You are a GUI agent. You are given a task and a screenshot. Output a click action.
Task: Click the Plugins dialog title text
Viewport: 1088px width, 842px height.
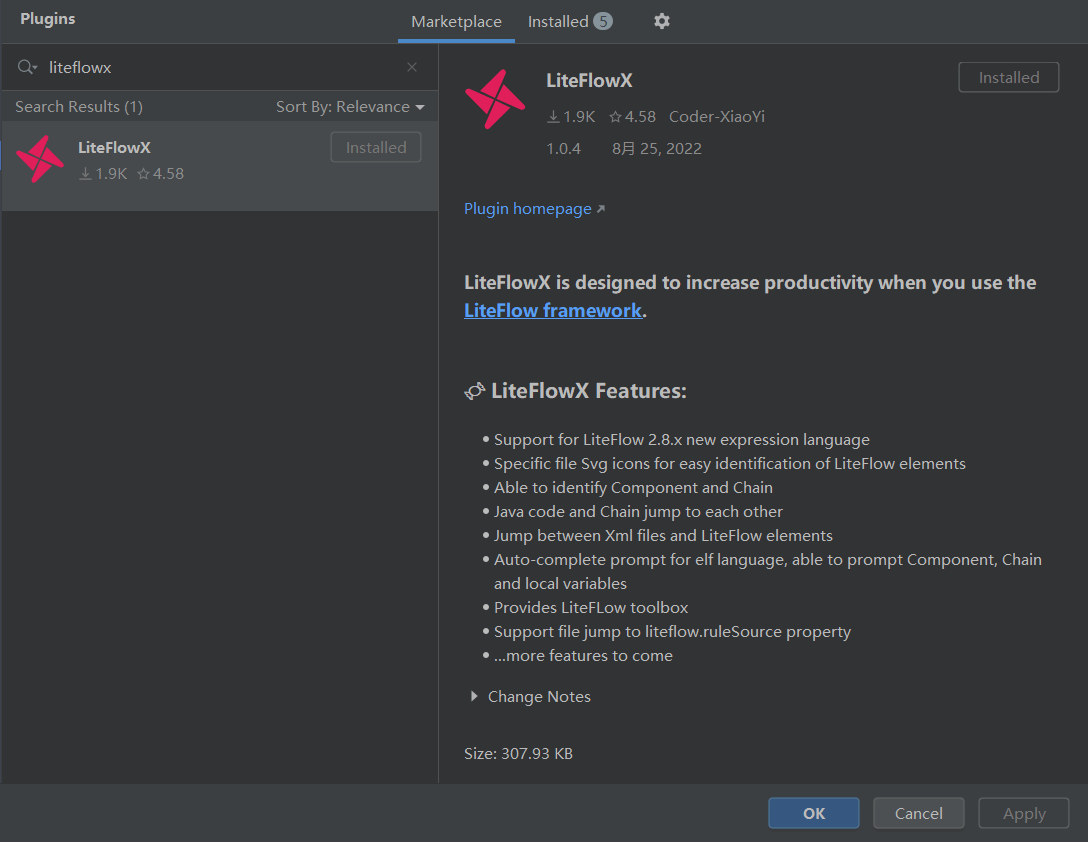(x=47, y=19)
